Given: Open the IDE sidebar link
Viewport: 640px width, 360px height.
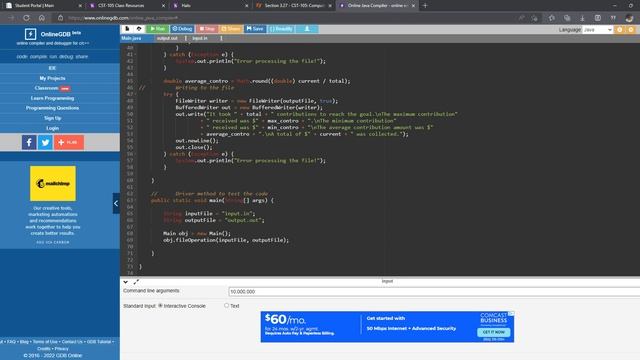Looking at the screenshot, I should [x=52, y=68].
